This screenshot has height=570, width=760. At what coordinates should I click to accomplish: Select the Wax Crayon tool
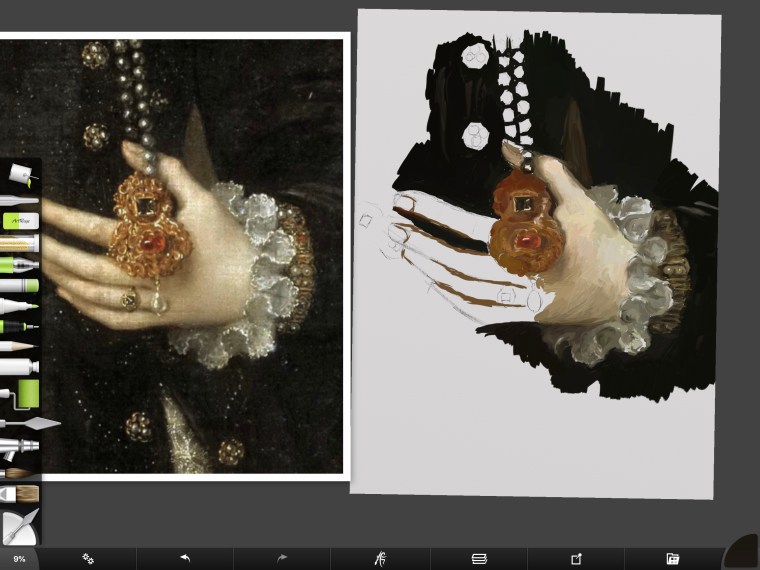[x=19, y=285]
